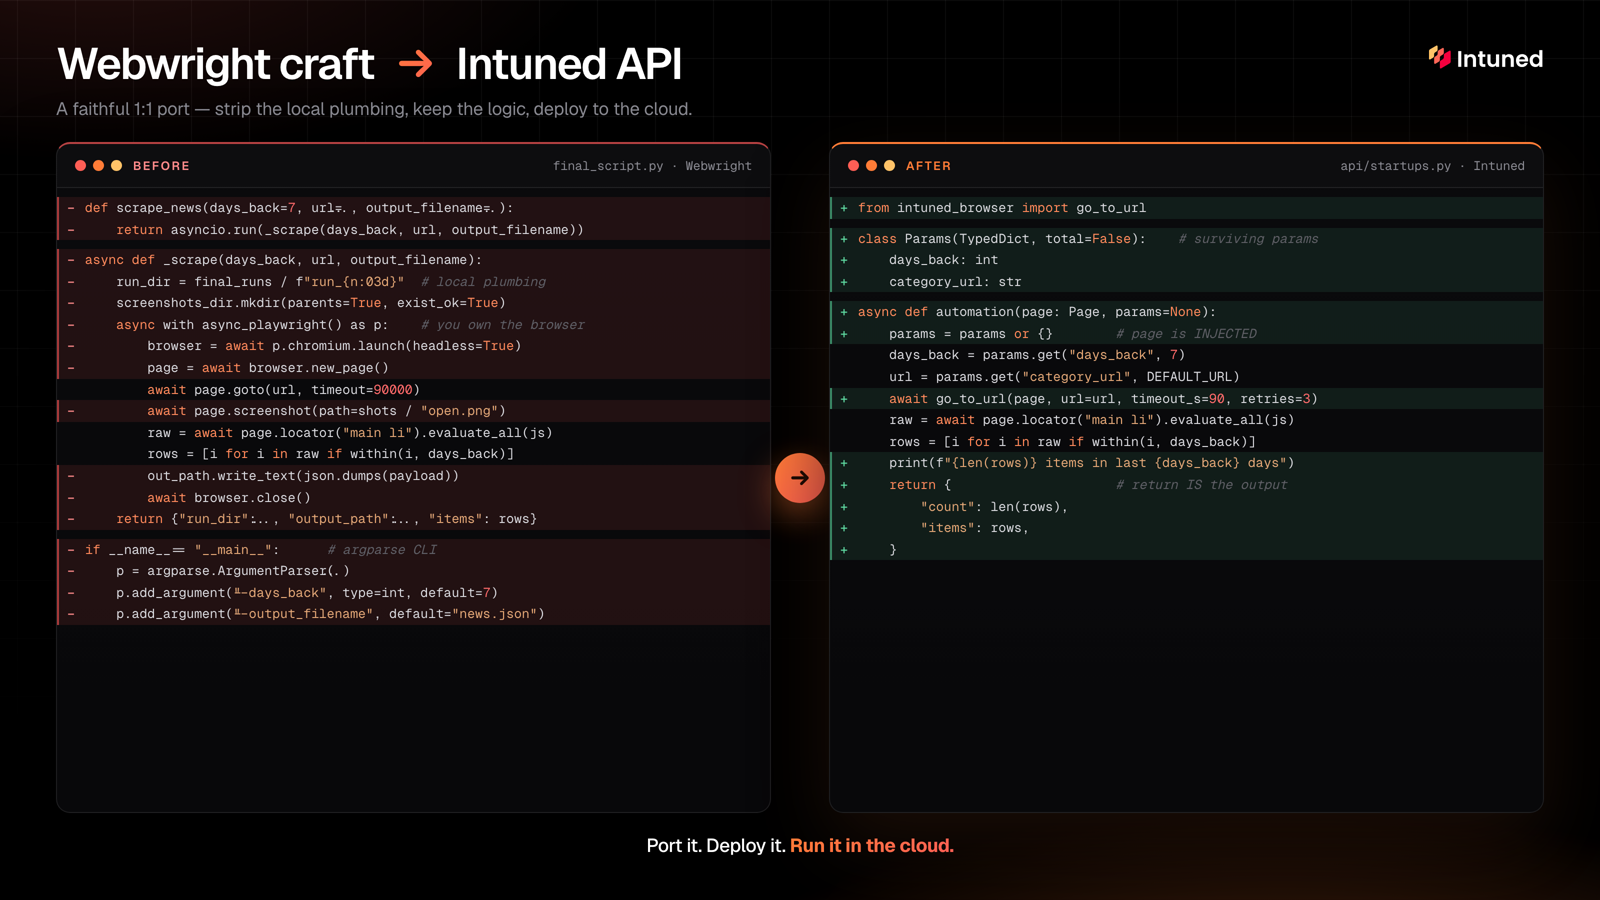
Task: Click AFTER panel 'rows = [i for i in raw' line
Action: coord(1187,442)
